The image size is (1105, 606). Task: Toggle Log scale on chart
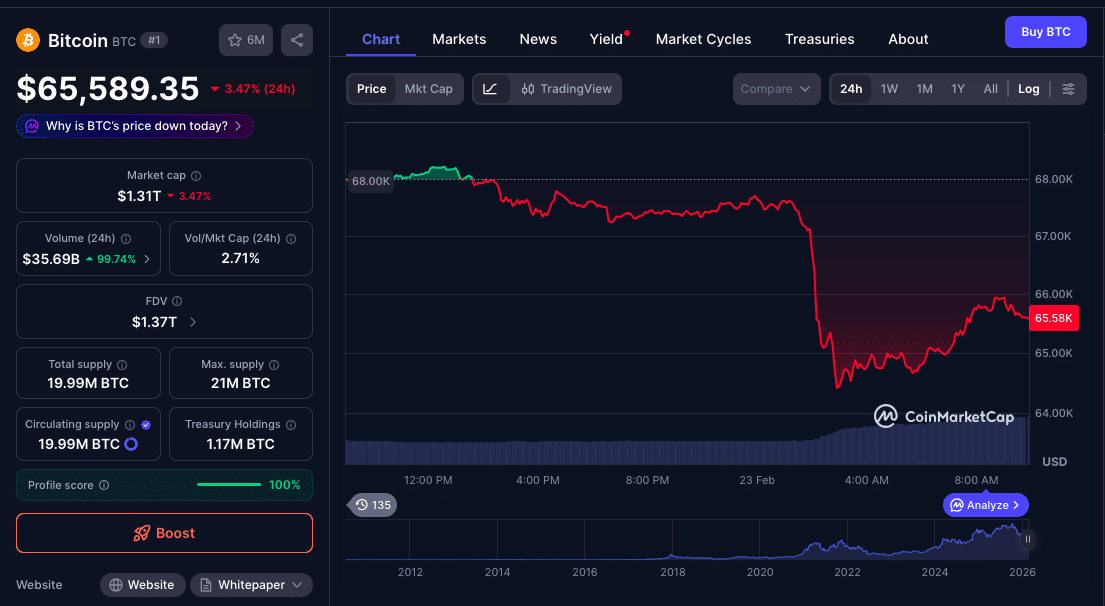(1028, 89)
